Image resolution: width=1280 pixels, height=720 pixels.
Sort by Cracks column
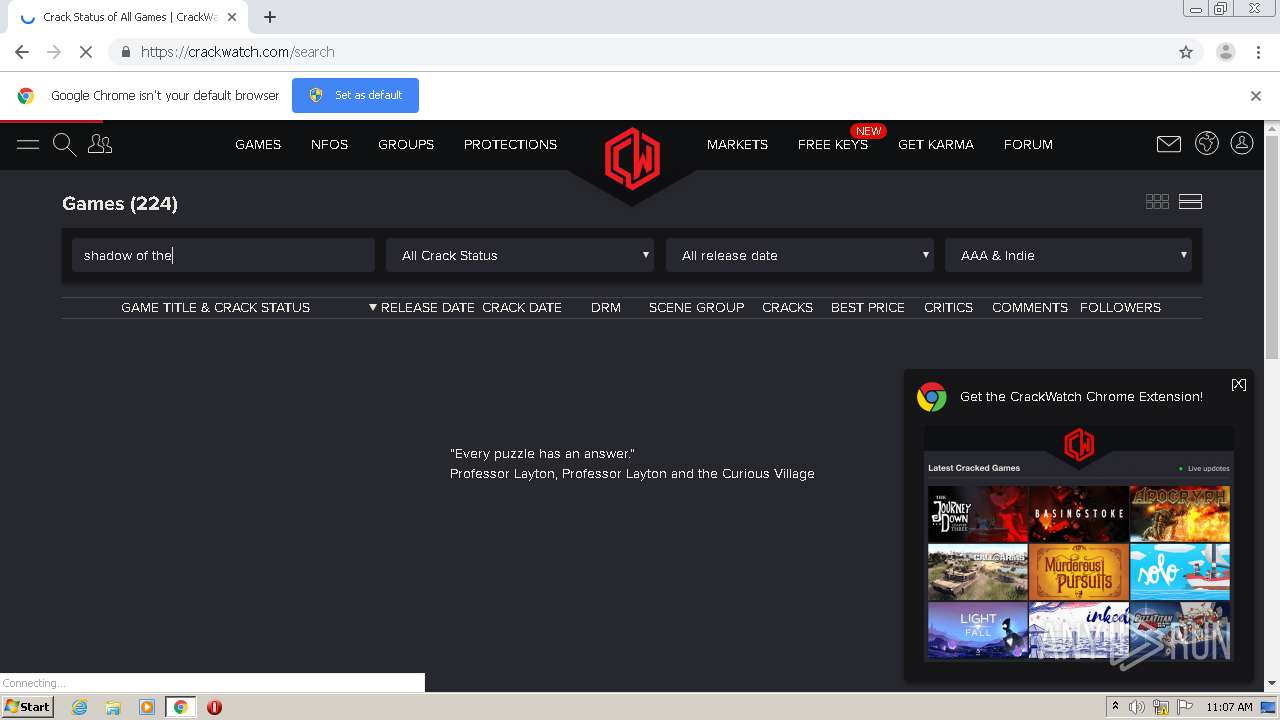point(787,307)
